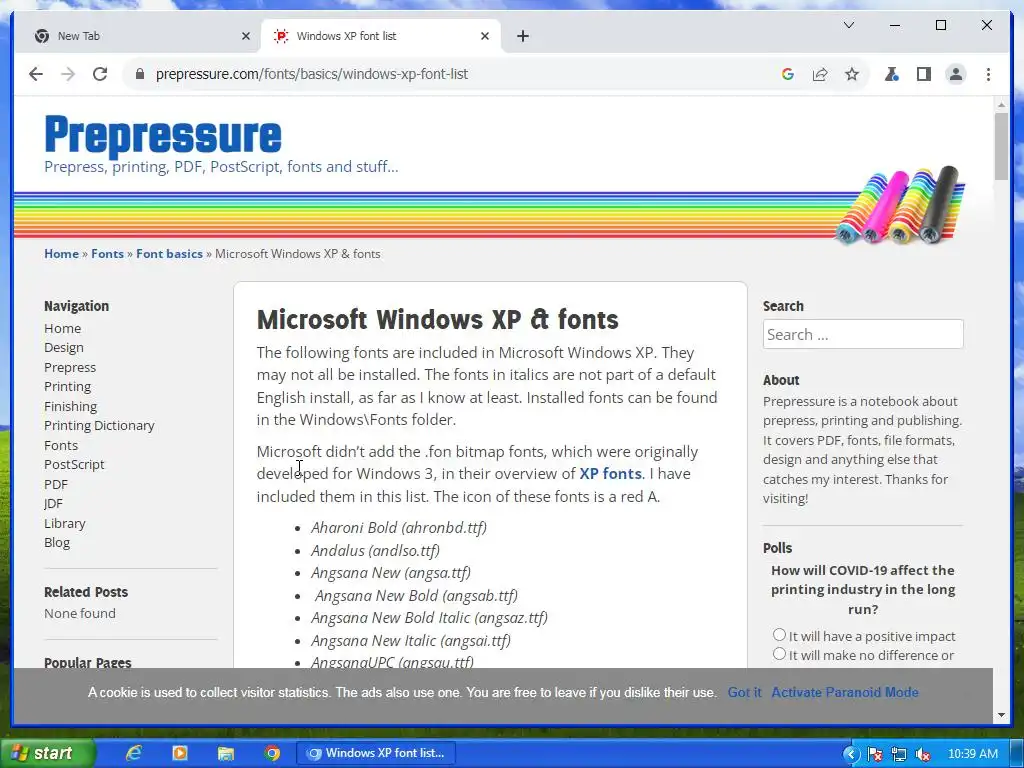Image resolution: width=1024 pixels, height=768 pixels.
Task: Click the scrollbar up arrow
Action: [x=1001, y=104]
